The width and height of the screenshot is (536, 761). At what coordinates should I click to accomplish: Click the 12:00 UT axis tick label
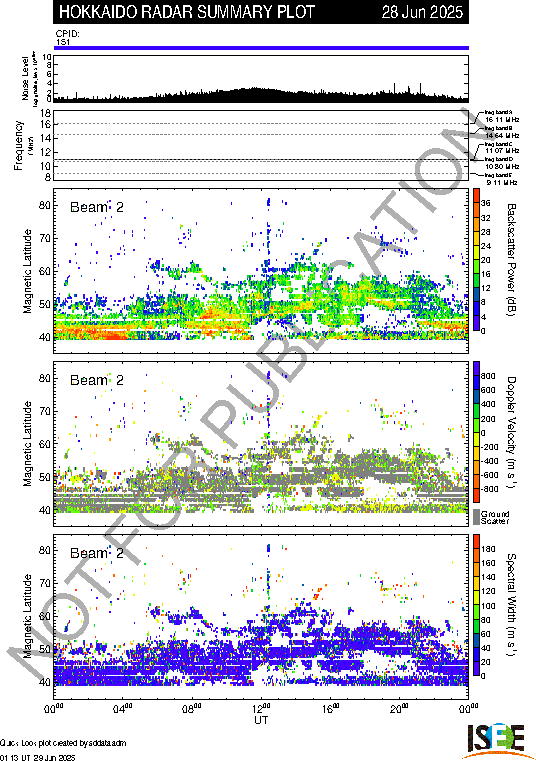pos(261,708)
